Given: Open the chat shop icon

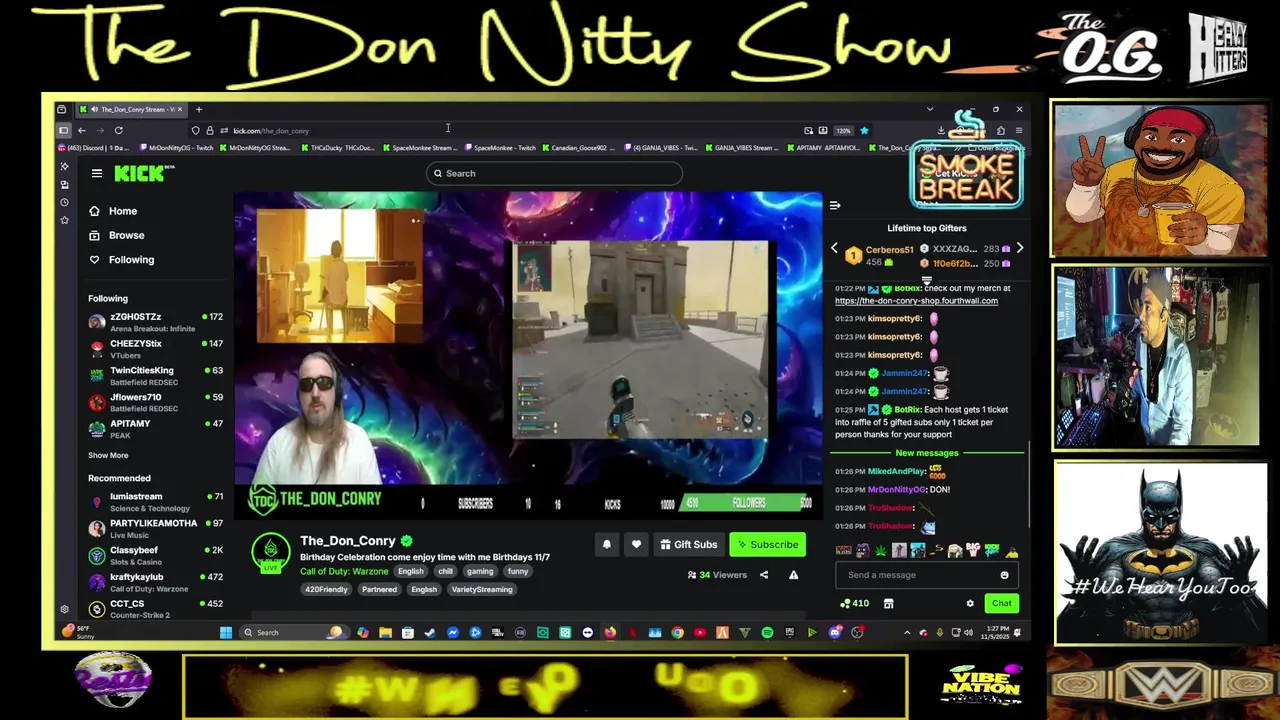Looking at the screenshot, I should pyautogui.click(x=888, y=604).
